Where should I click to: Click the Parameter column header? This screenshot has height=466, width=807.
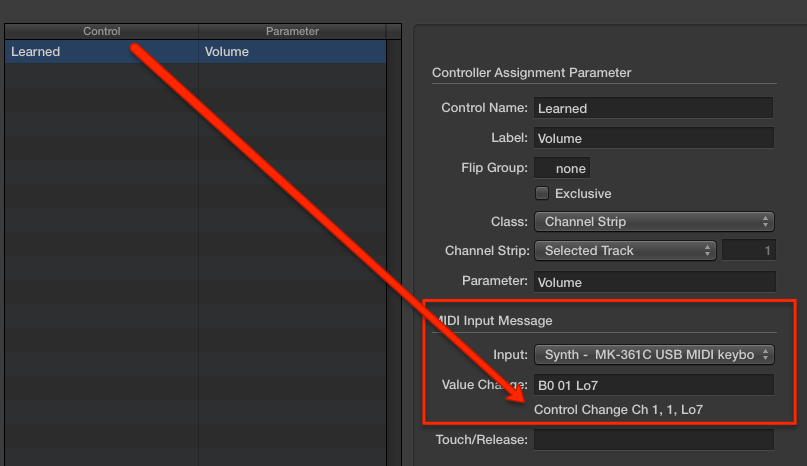tap(292, 31)
